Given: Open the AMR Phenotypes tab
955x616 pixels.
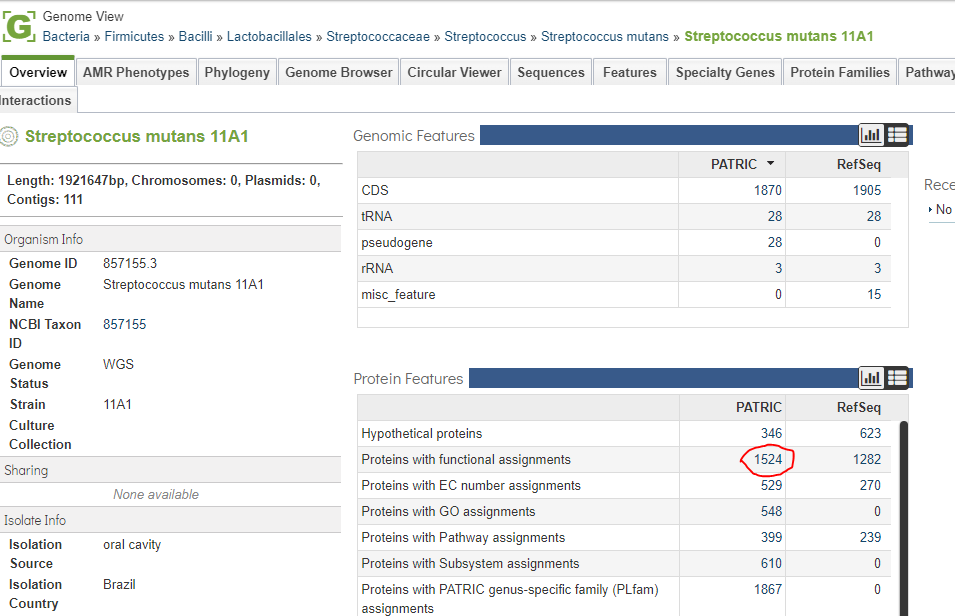Looking at the screenshot, I should click(x=136, y=73).
